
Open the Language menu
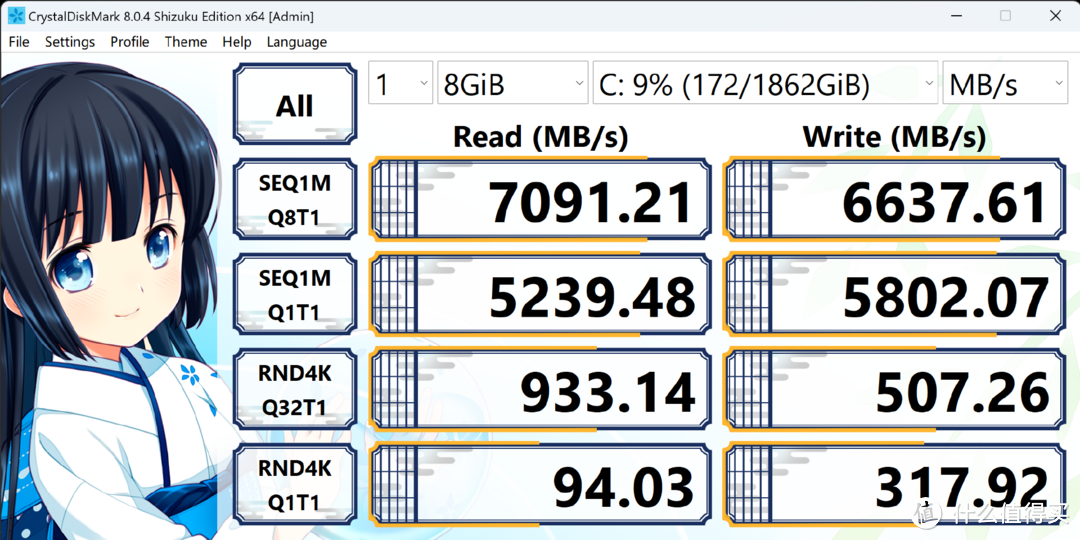(296, 42)
